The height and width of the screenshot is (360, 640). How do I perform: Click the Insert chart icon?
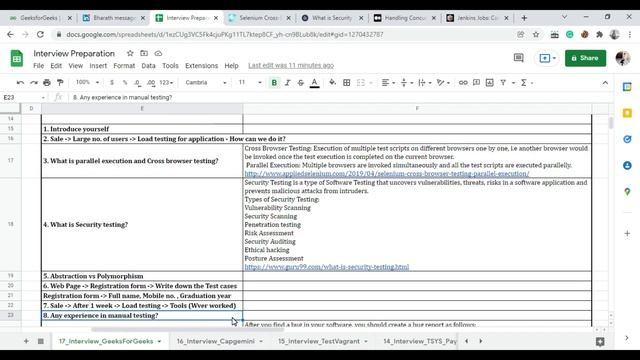pos(490,83)
